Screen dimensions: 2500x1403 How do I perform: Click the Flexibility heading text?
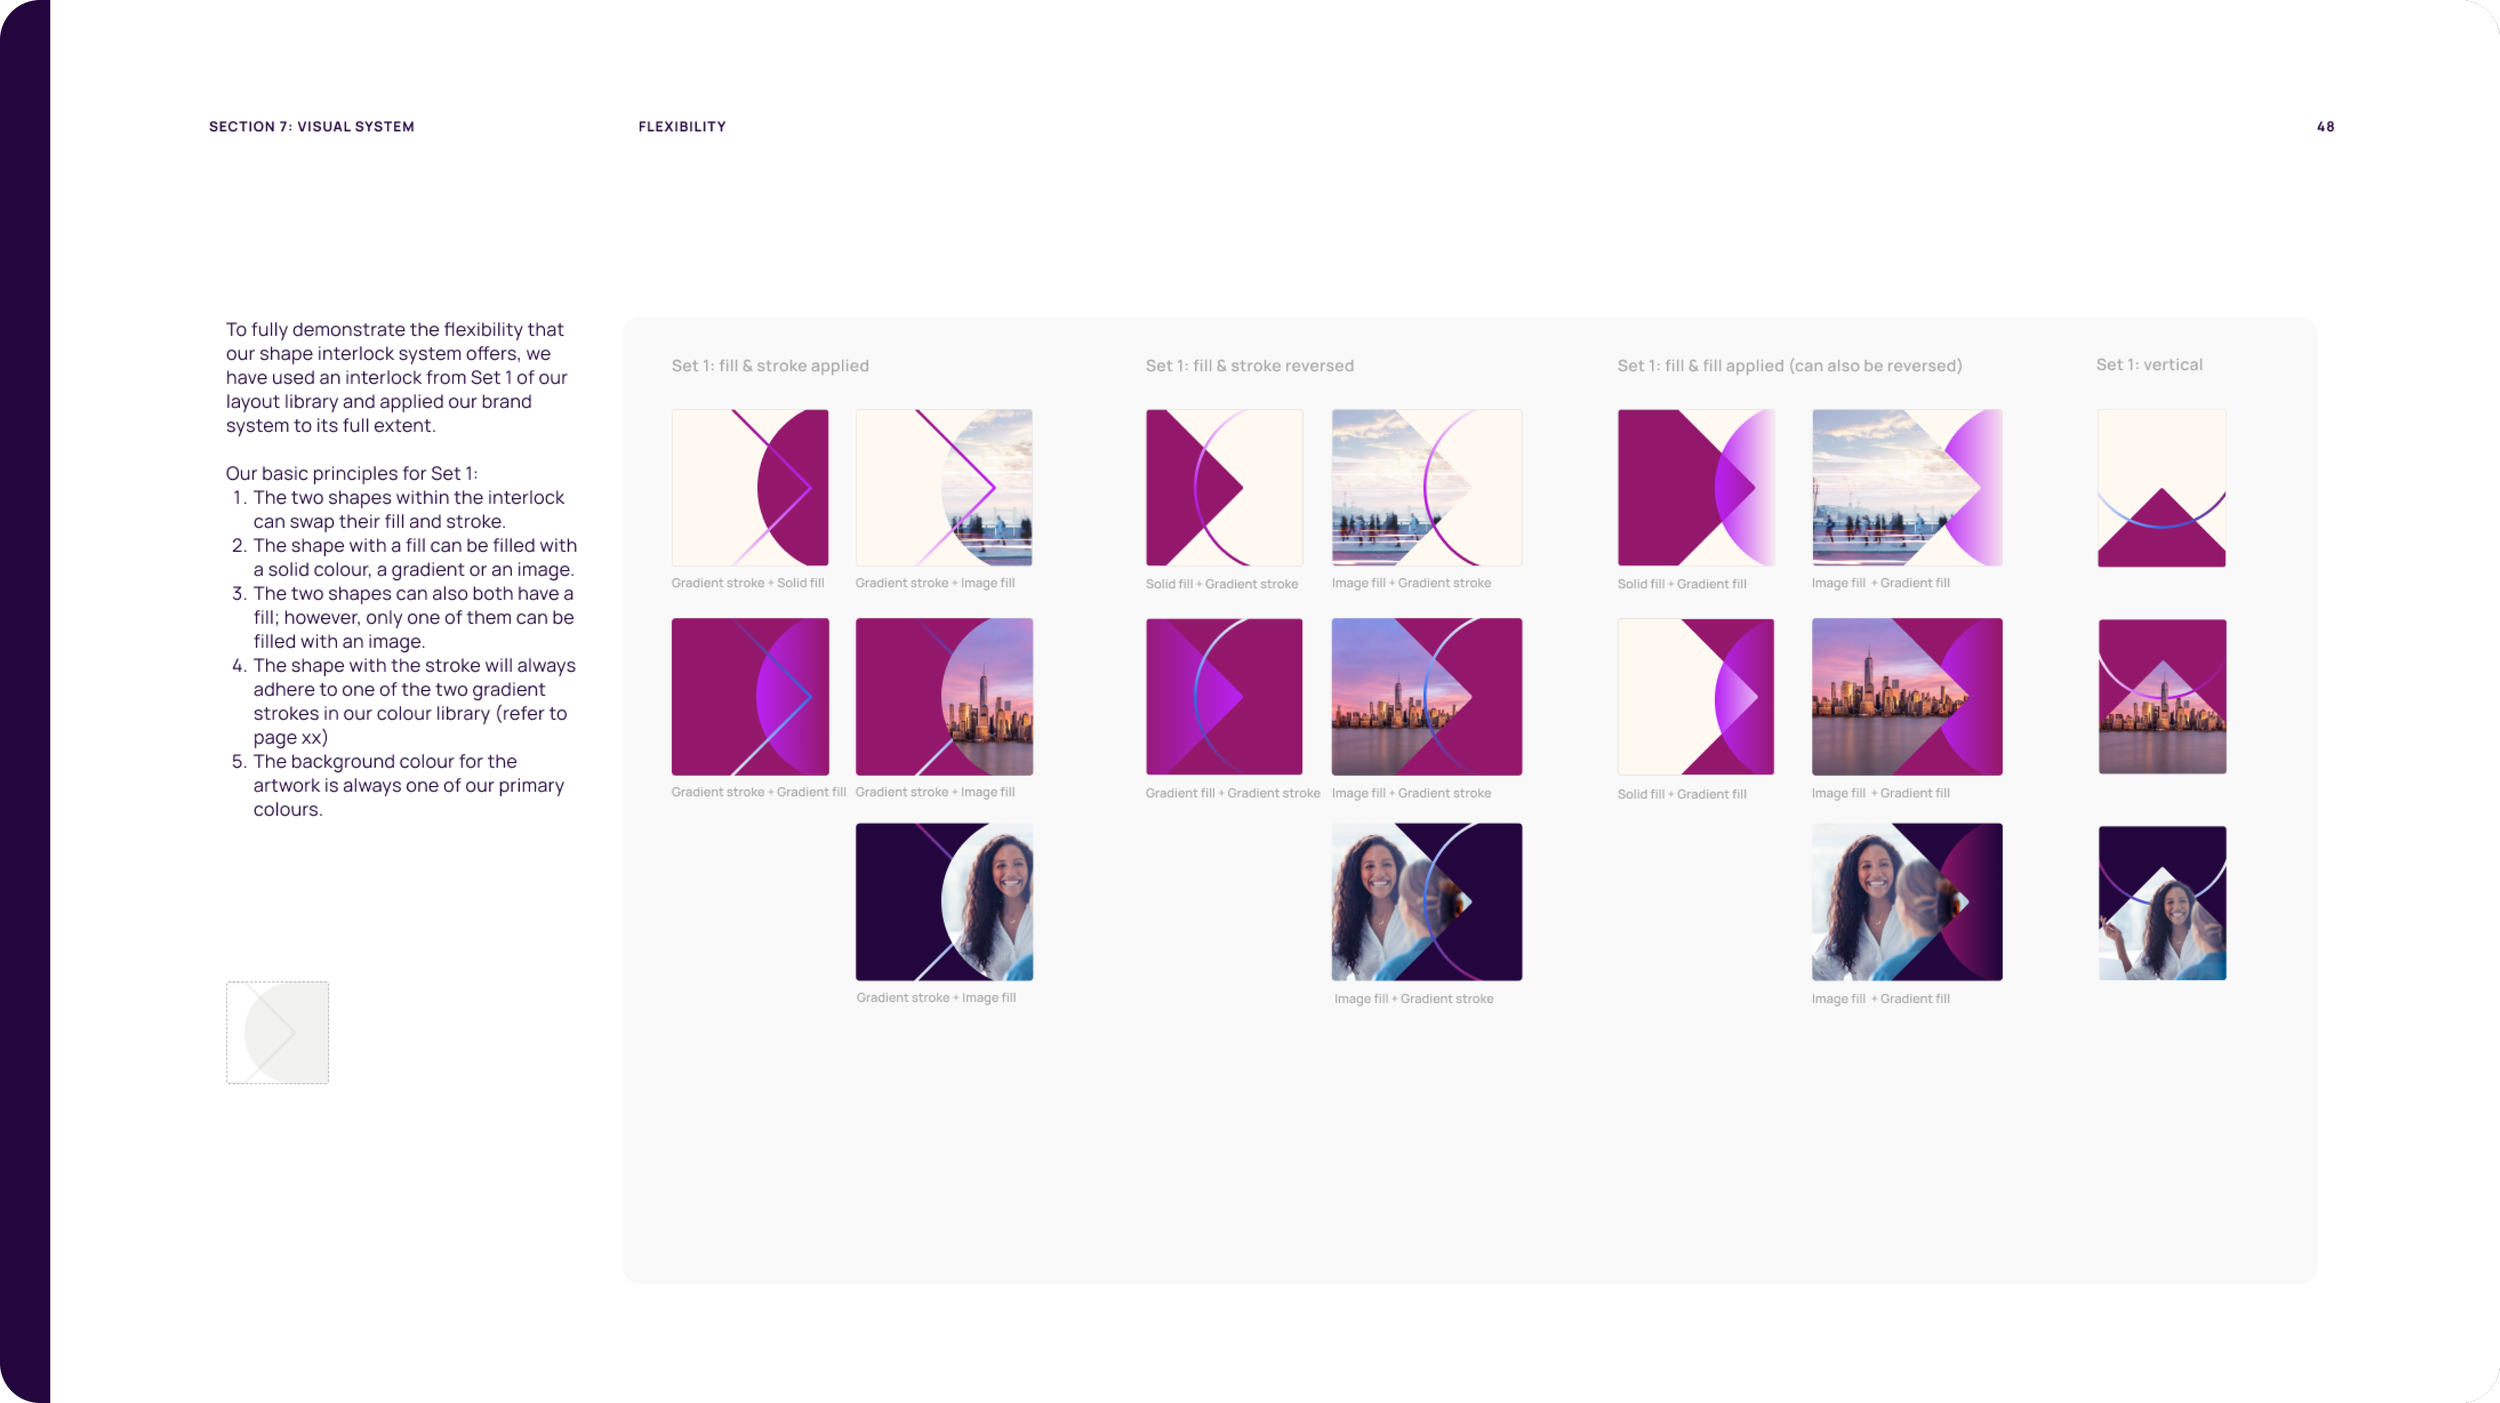pos(682,127)
